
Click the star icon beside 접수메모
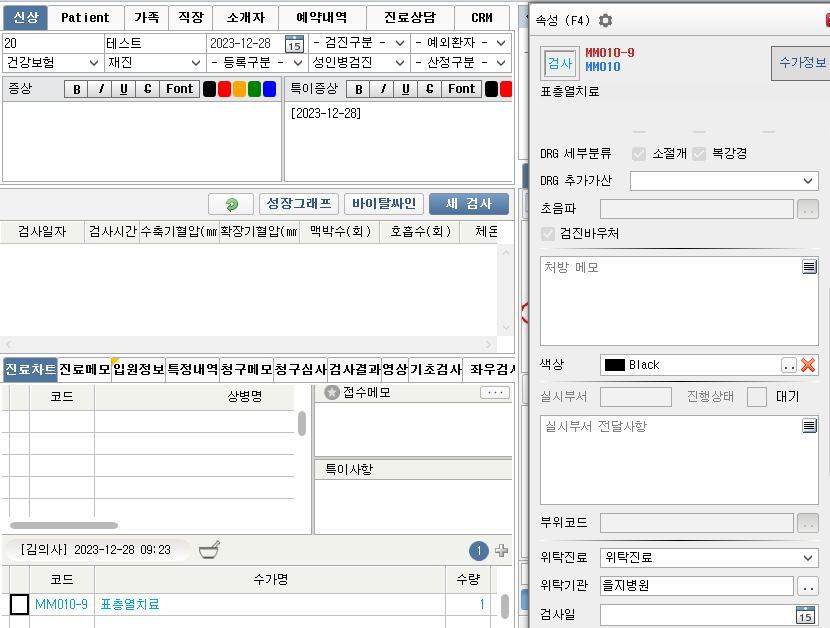(x=331, y=393)
